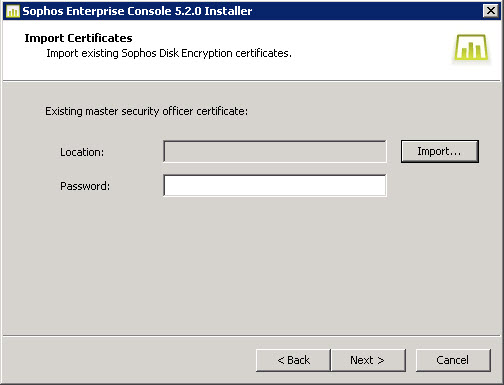
Task: Proceed with the Next > button
Action: pos(368,360)
